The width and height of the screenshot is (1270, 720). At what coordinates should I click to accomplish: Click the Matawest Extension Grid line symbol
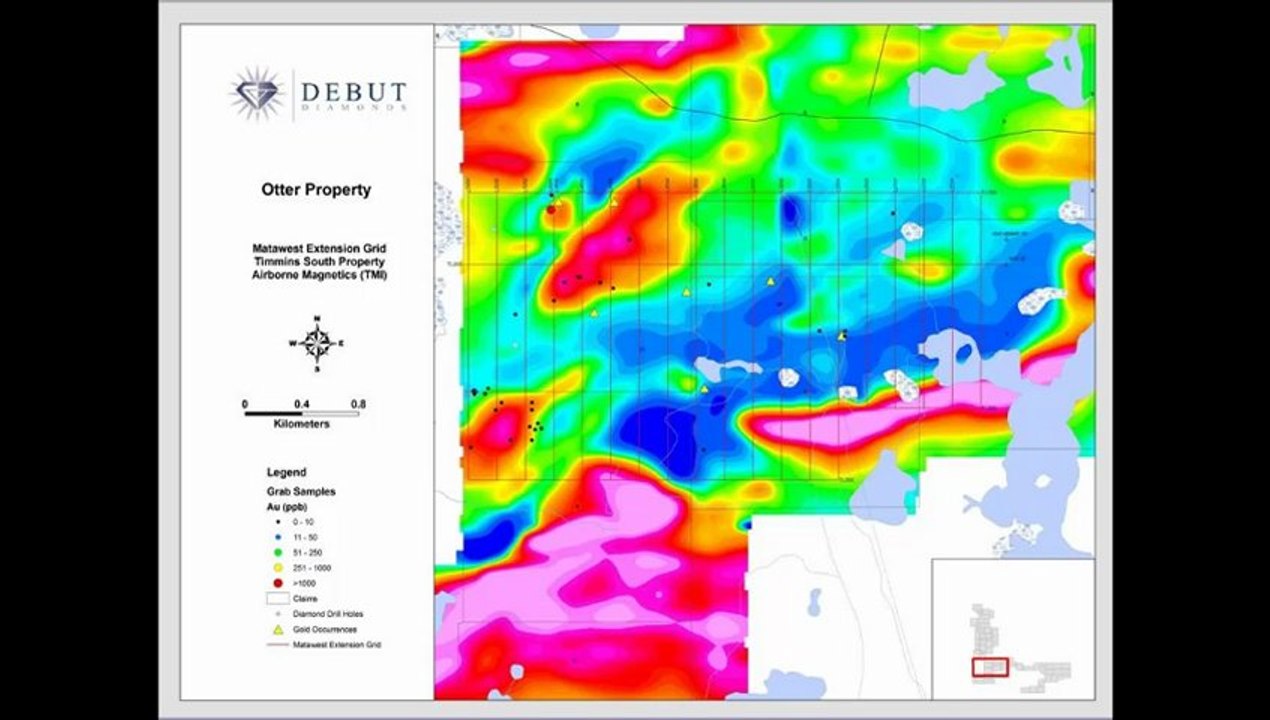[x=276, y=646]
